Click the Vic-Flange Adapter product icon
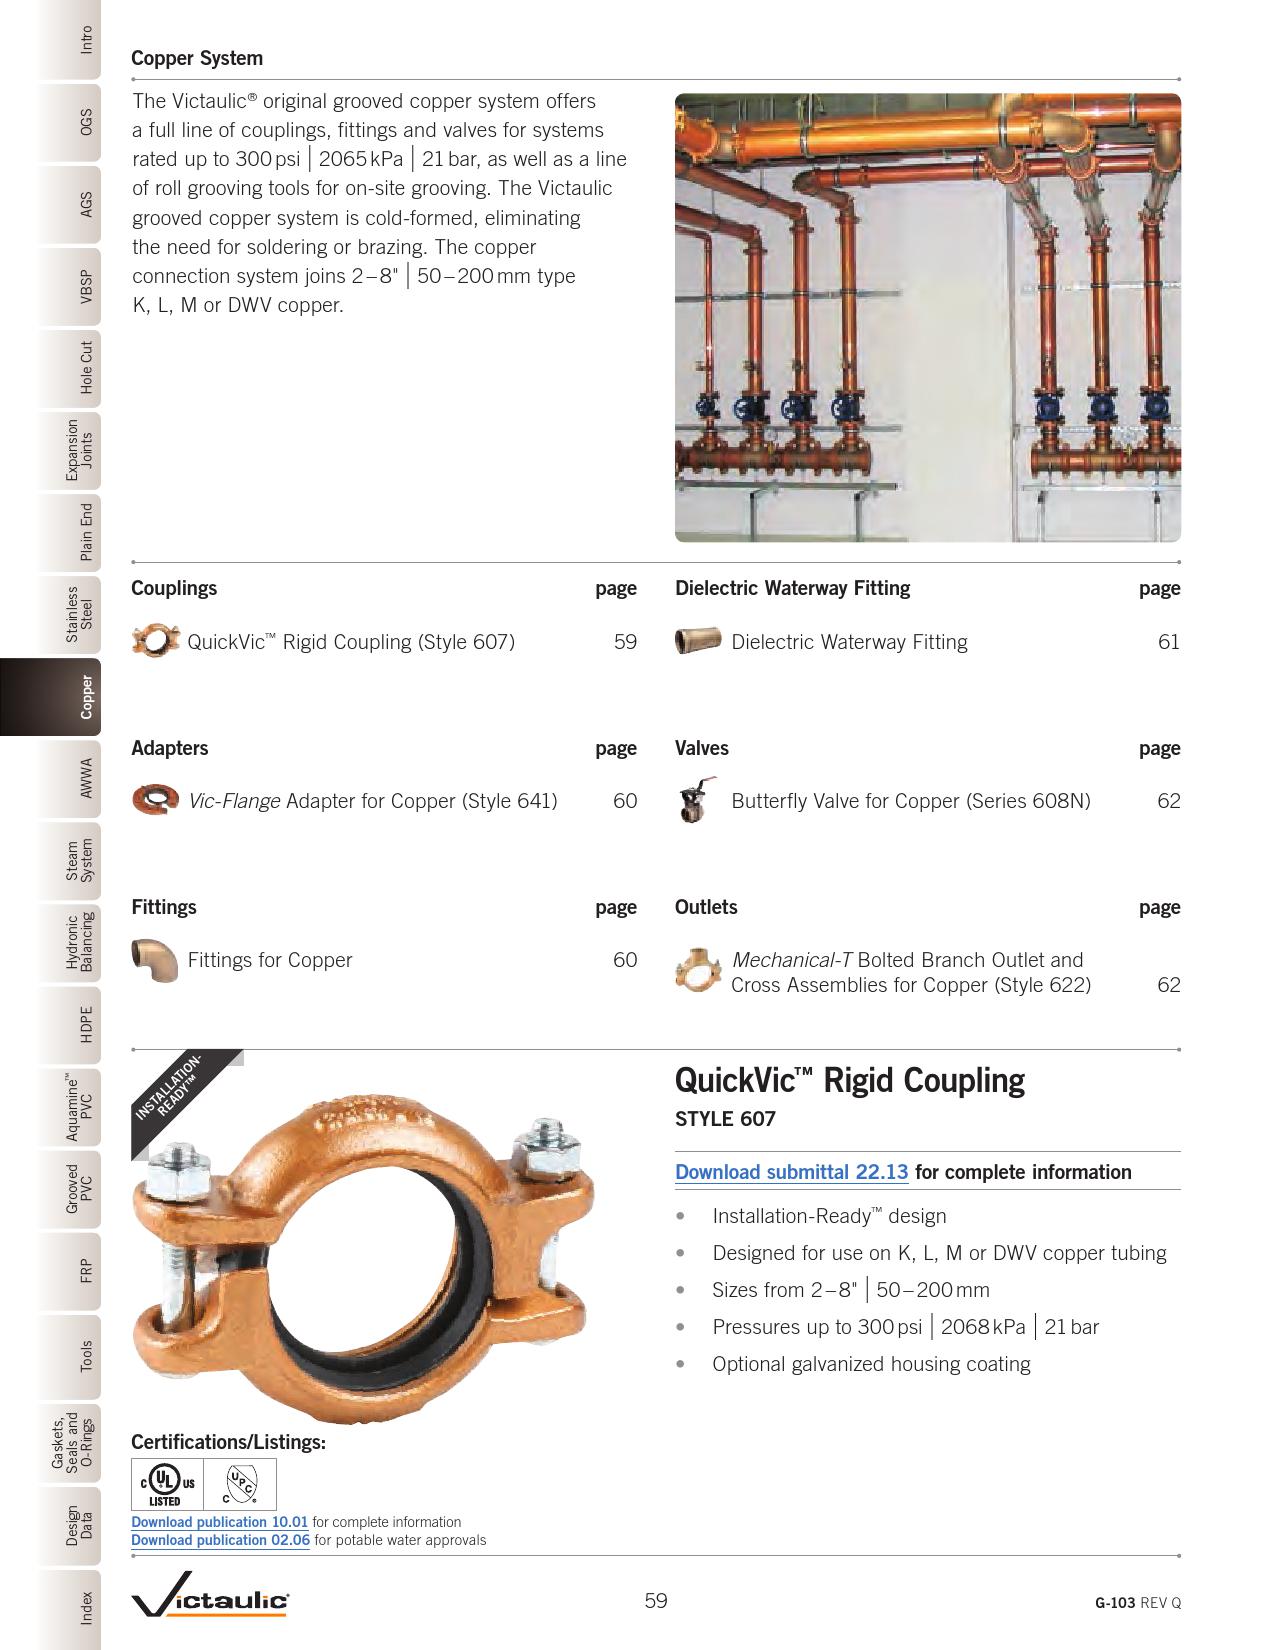The width and height of the screenshot is (1275, 1650). click(155, 800)
